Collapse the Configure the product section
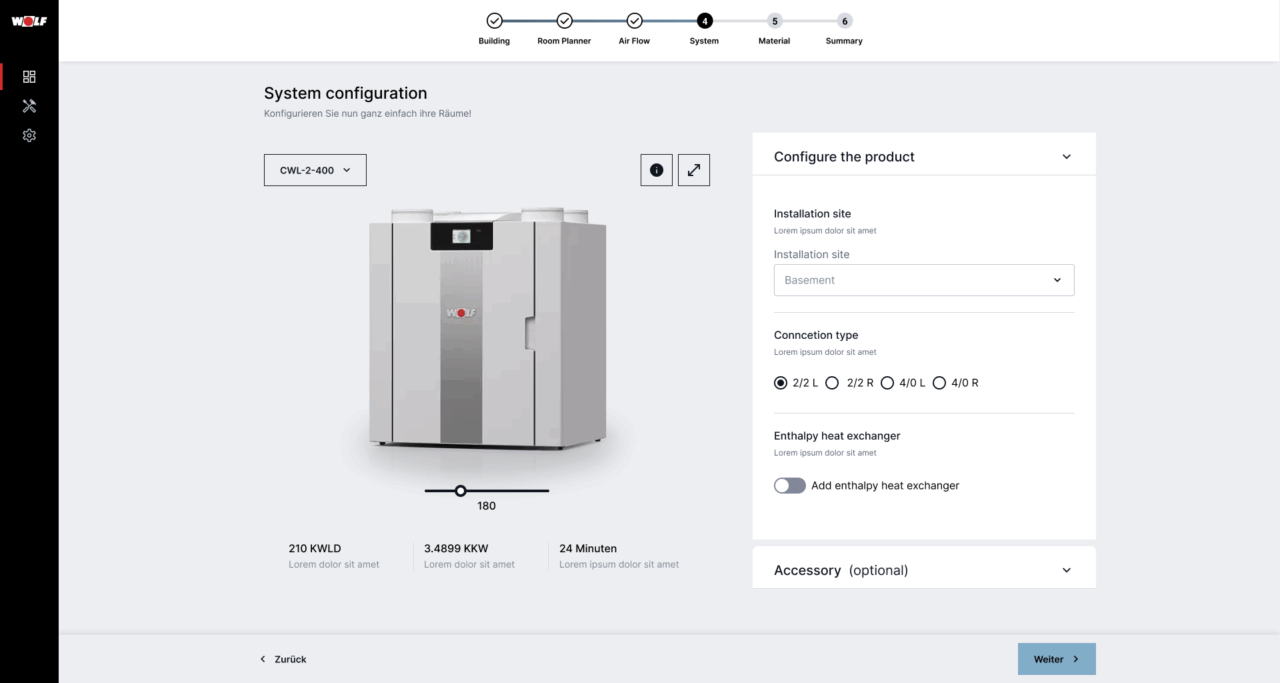 [x=1066, y=157]
